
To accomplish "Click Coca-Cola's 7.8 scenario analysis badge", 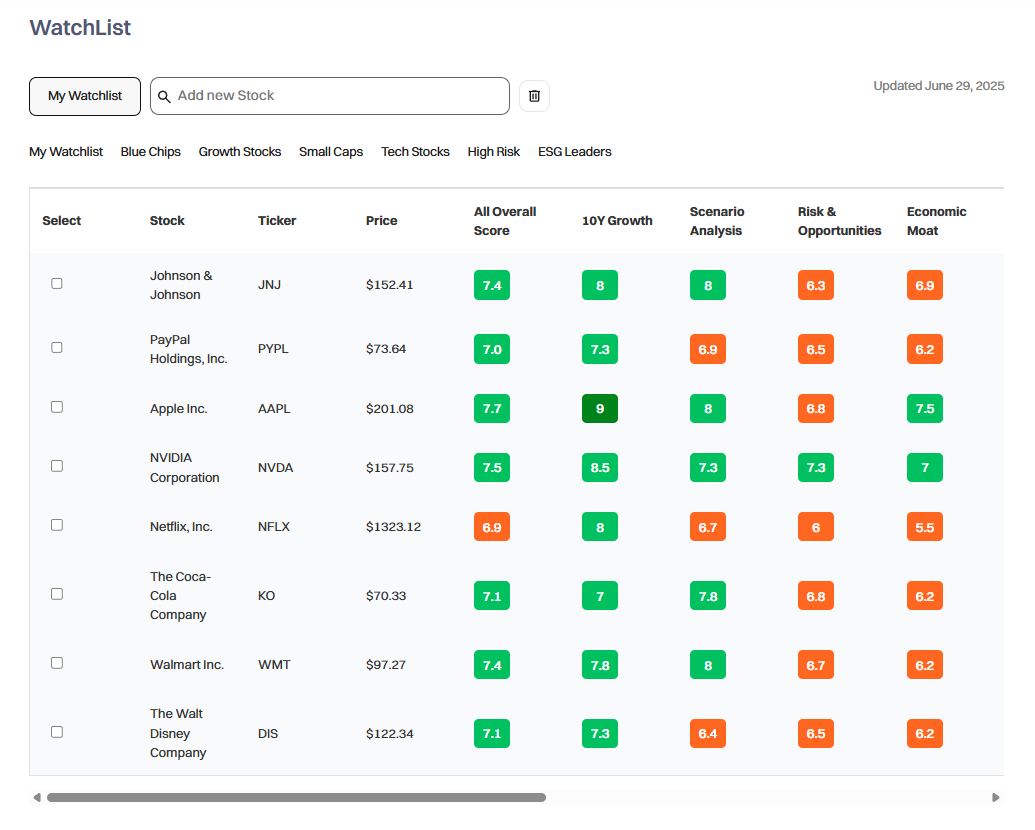I will click(x=708, y=596).
